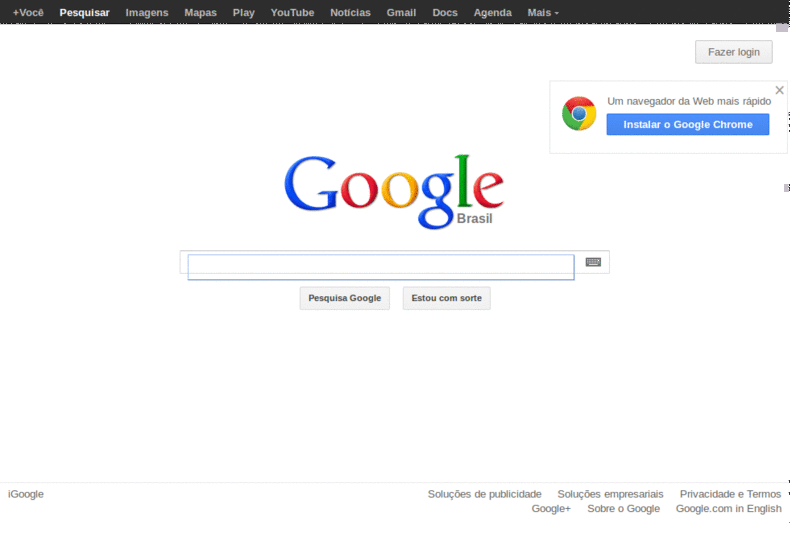This screenshot has height=533, width=800.
Task: Click the Estou com sorte button
Action: pos(446,298)
